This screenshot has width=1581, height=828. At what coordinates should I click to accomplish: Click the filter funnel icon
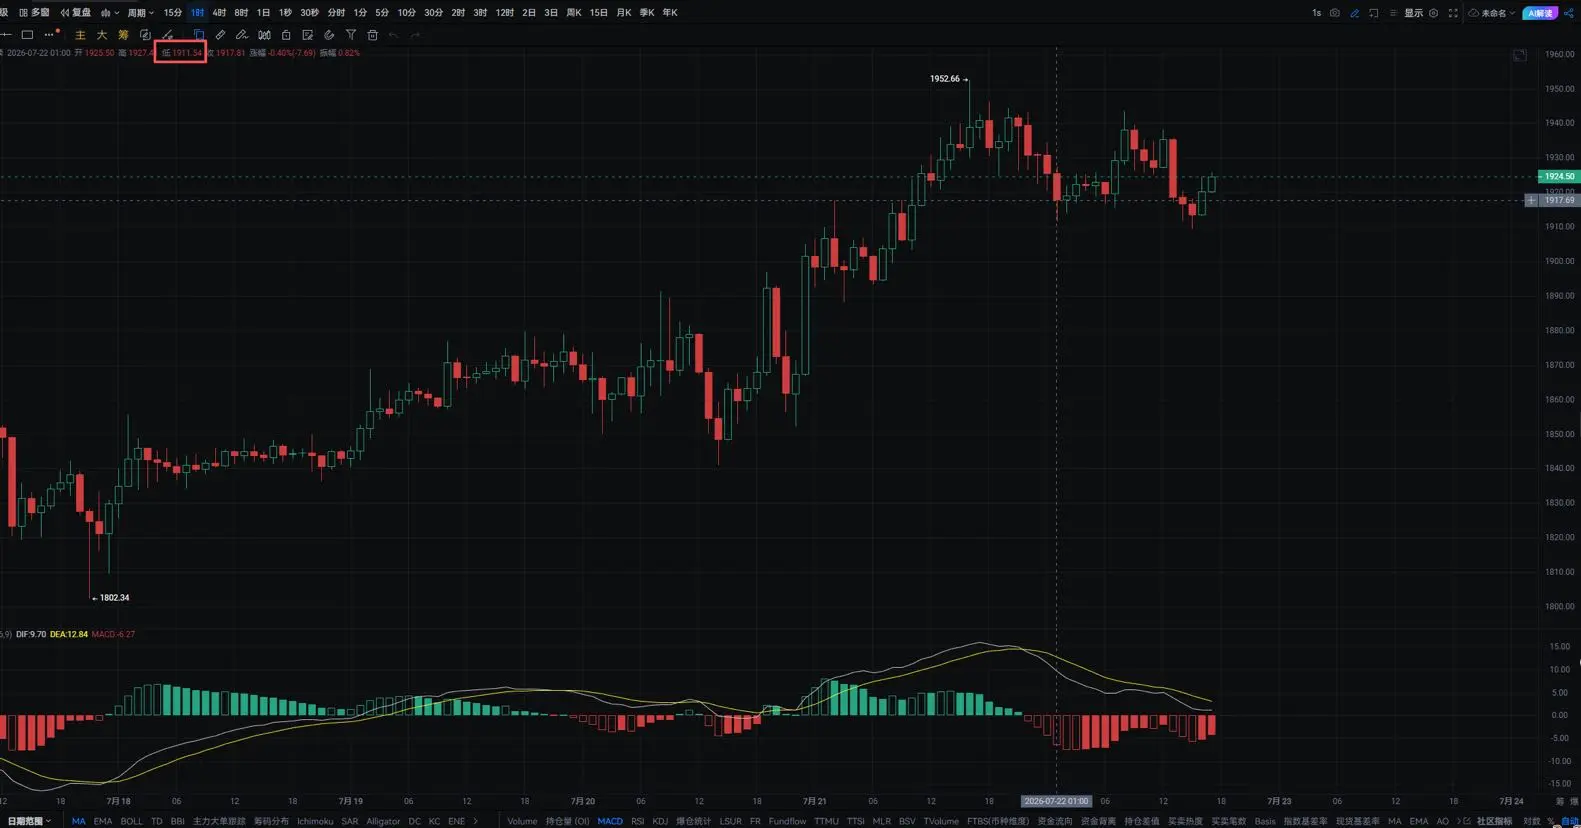pos(351,35)
